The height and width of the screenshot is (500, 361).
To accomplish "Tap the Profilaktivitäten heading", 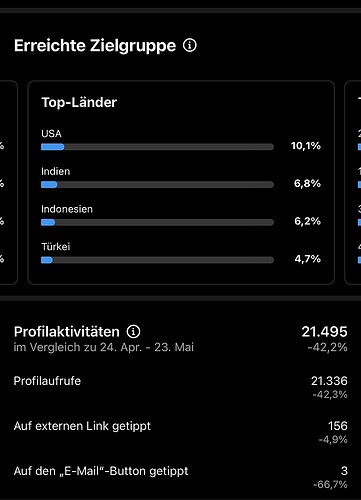I will coord(67,332).
